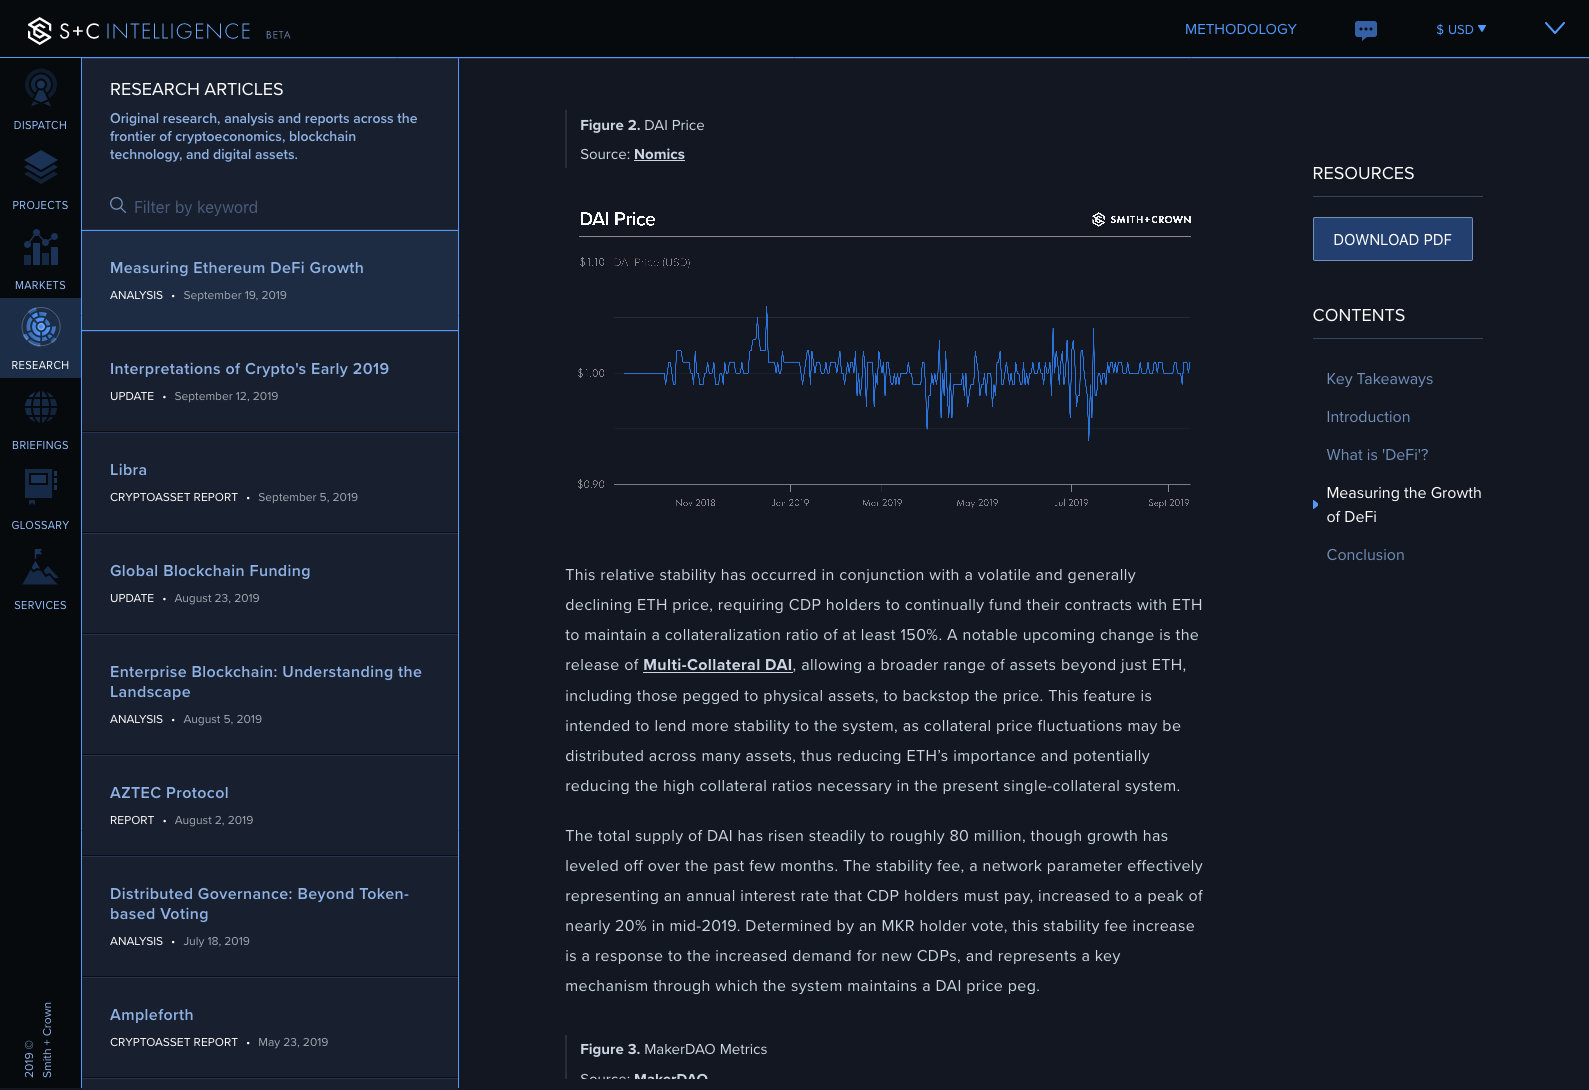Open the Dispatch section icon

point(40,88)
